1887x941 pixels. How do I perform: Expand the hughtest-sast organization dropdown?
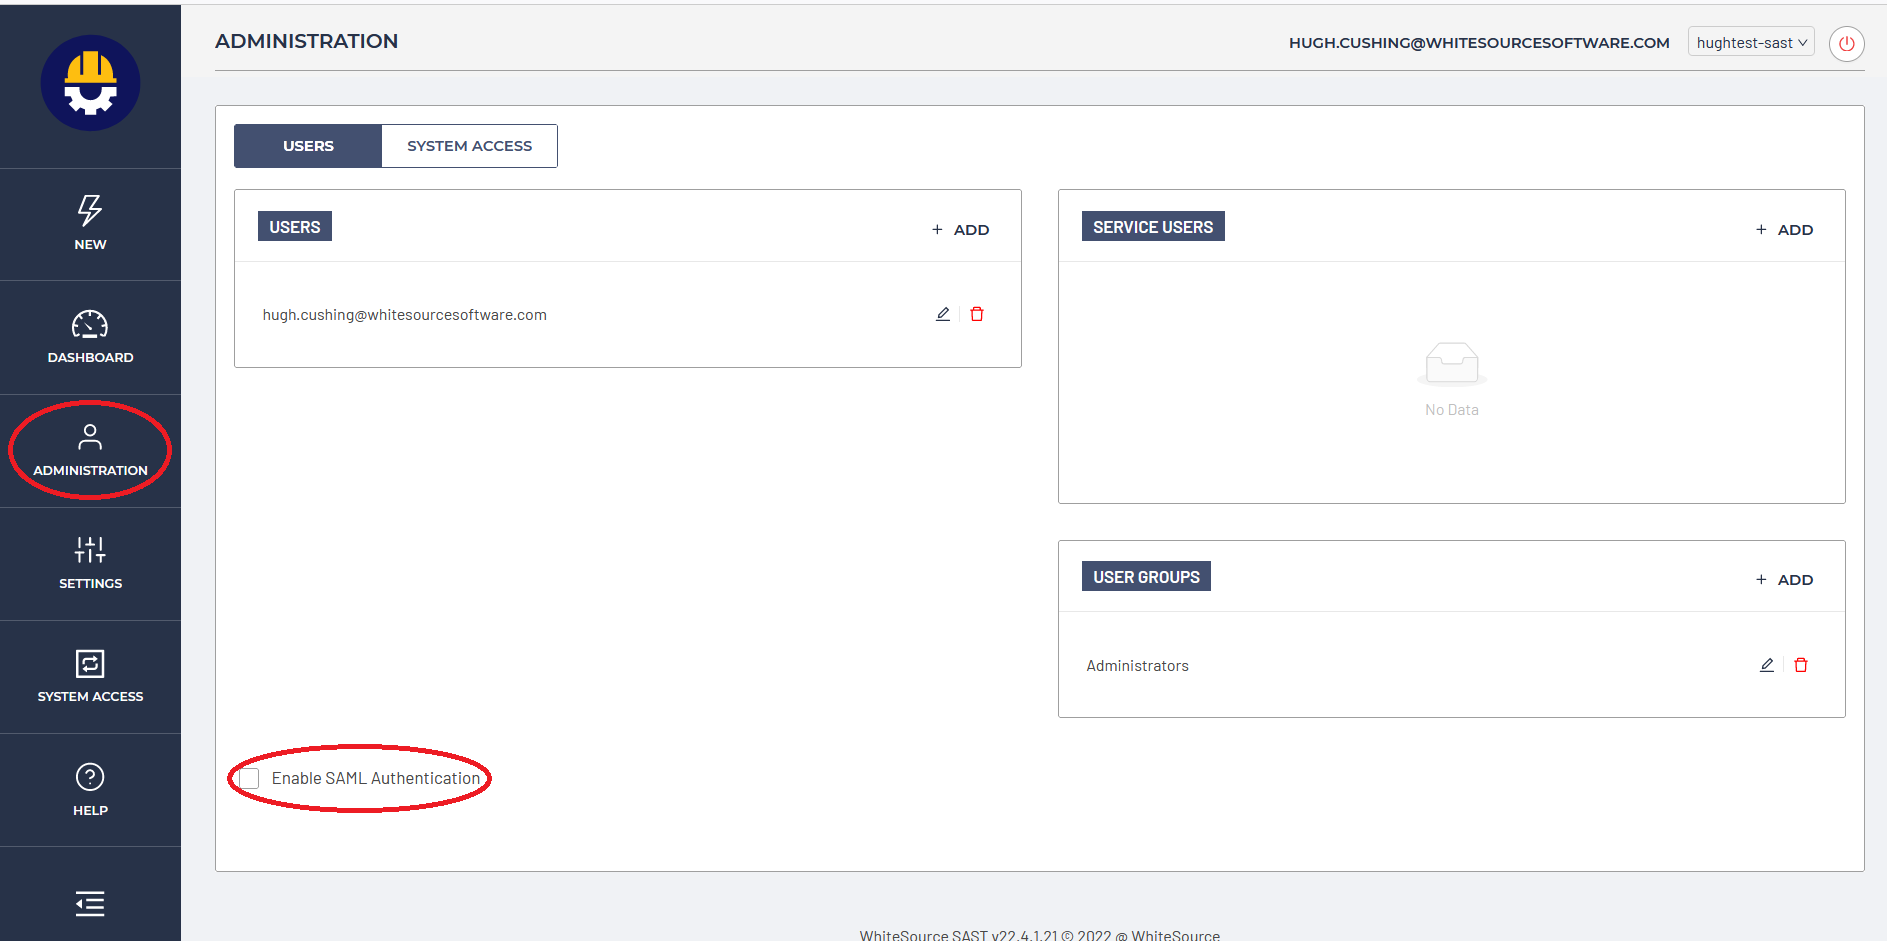(x=1750, y=42)
